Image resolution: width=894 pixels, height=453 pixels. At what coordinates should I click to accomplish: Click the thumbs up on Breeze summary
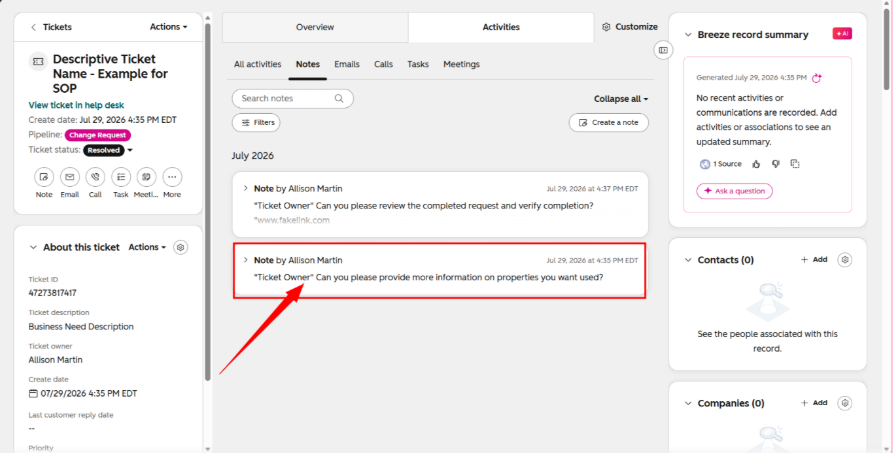tap(756, 164)
